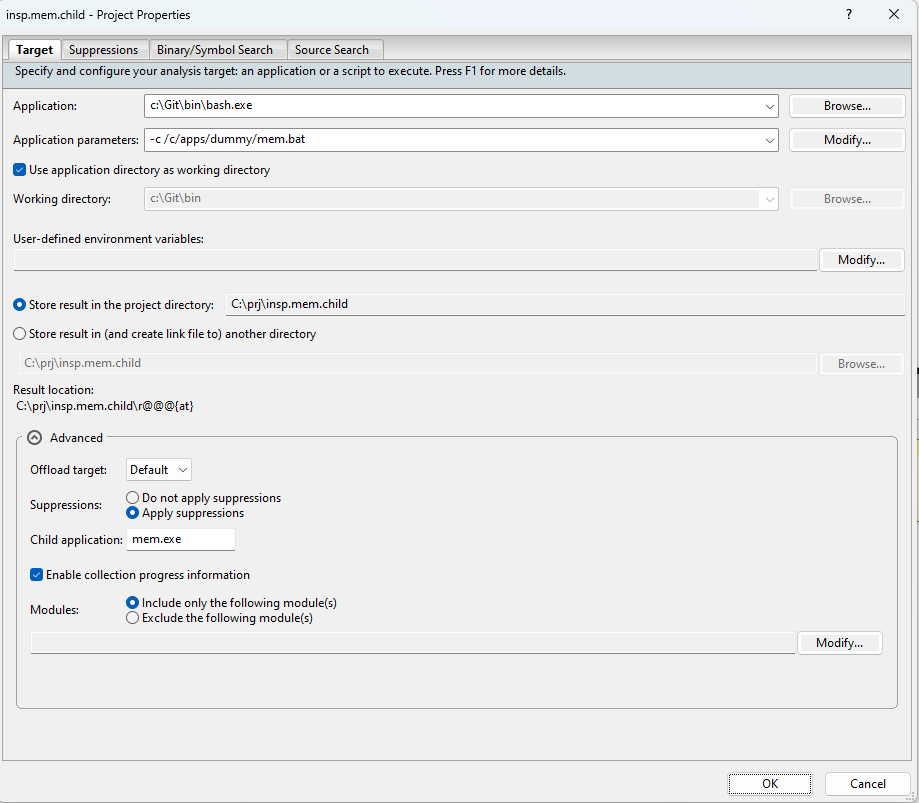
Task: Open the Offload target dropdown
Action: (159, 470)
